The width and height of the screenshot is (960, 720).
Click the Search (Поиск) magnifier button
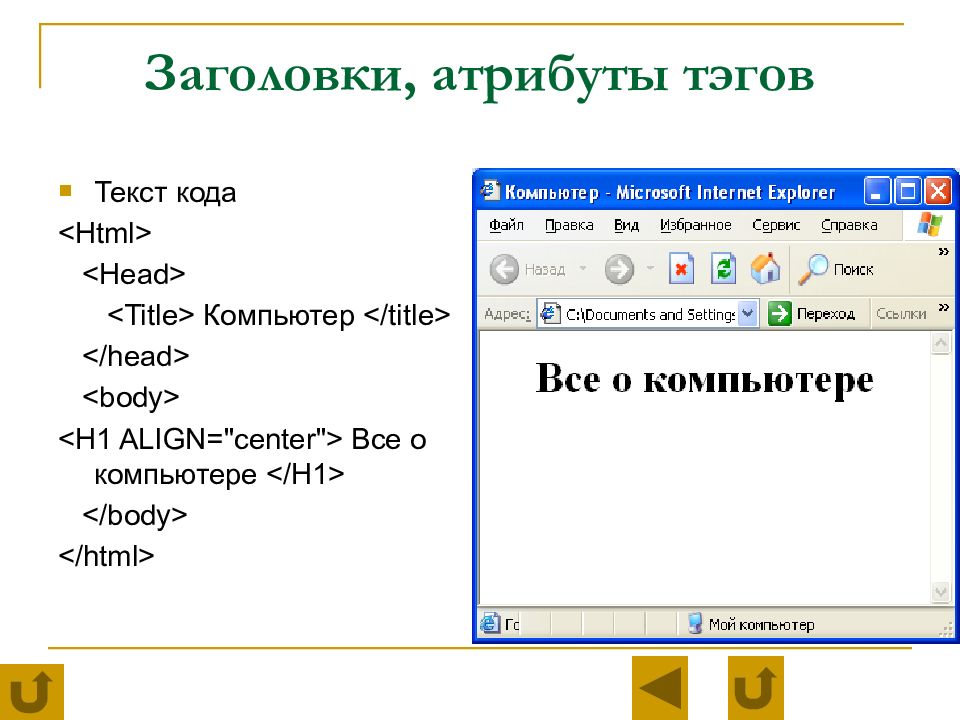pos(836,269)
